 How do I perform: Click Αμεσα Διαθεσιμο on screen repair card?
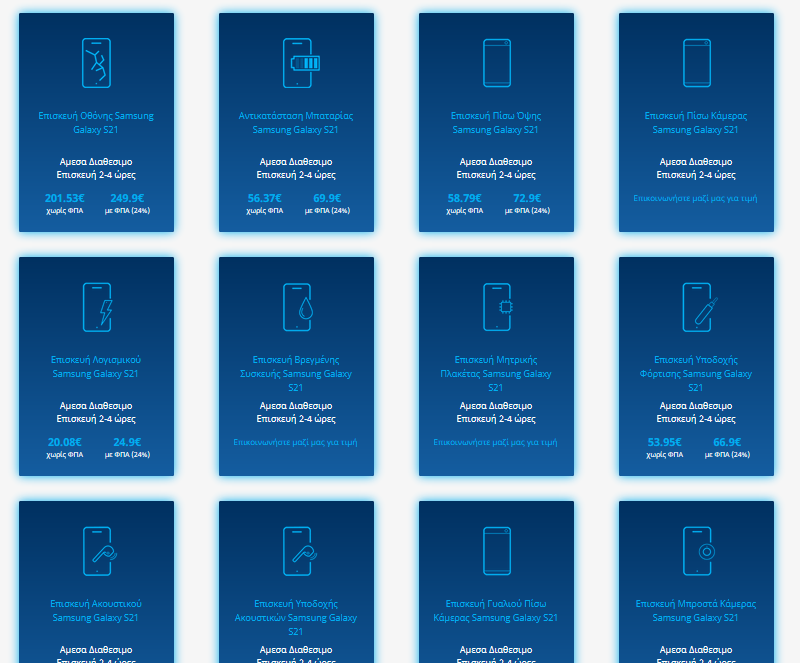(x=96, y=162)
